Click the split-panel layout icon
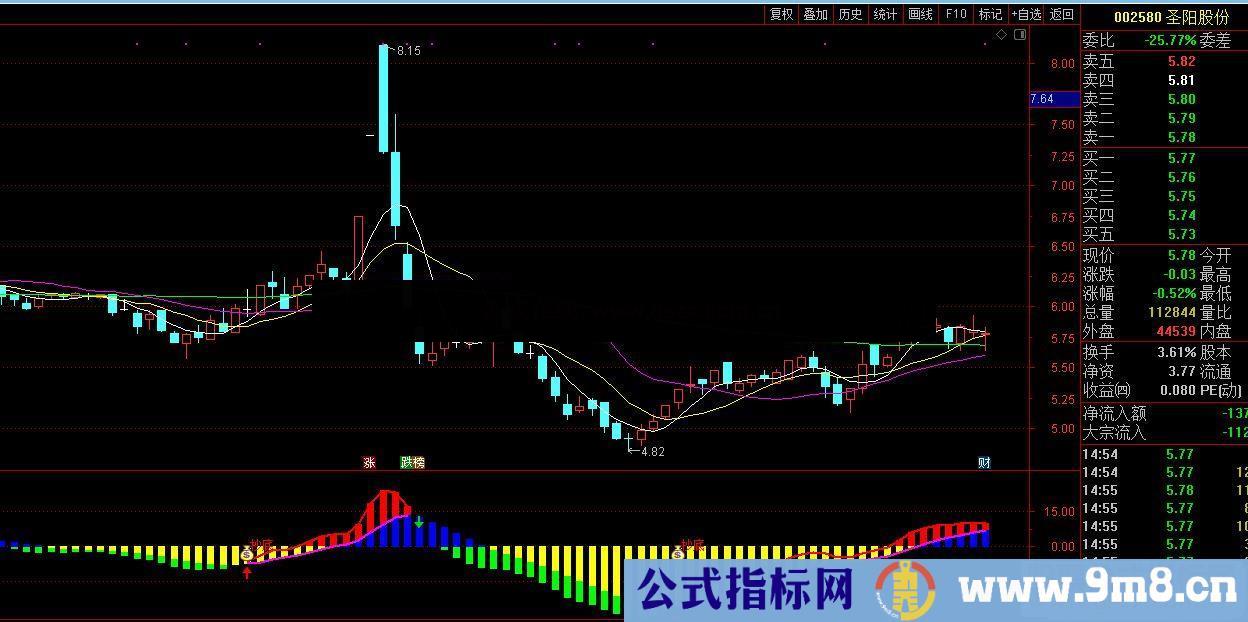Screen dimensions: 1248x622 coord(1020,33)
